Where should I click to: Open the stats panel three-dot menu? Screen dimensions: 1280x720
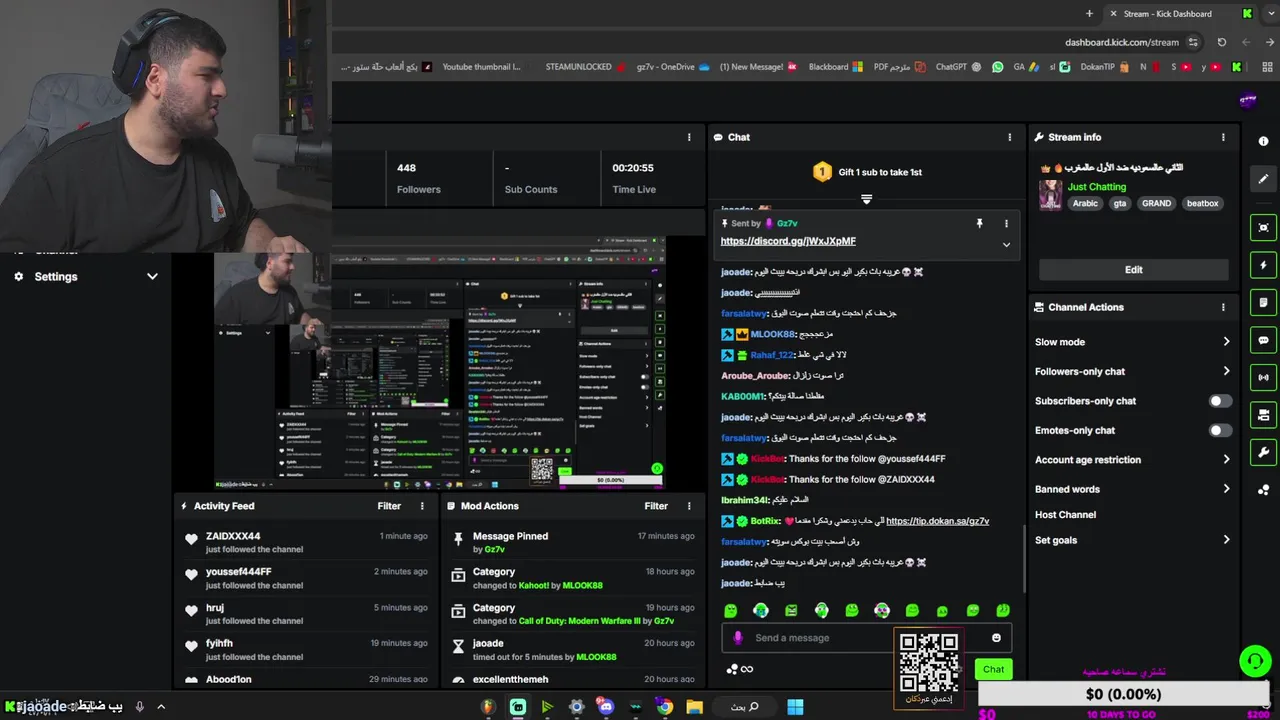[689, 137]
